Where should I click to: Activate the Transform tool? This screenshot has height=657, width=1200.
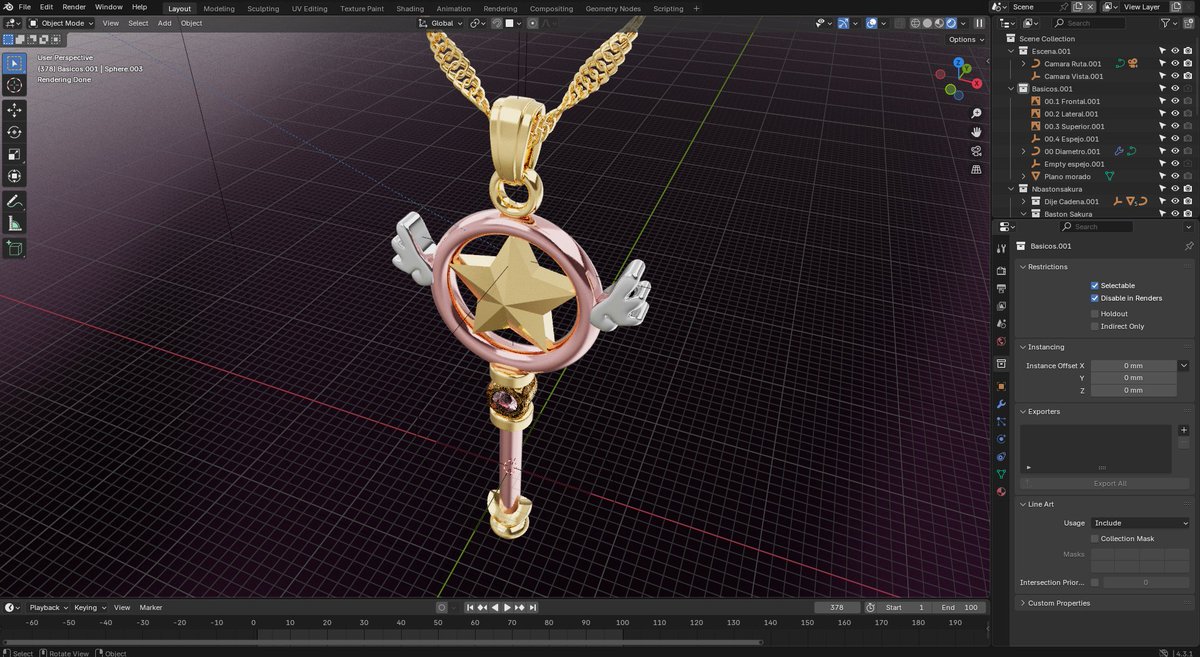pyautogui.click(x=15, y=176)
